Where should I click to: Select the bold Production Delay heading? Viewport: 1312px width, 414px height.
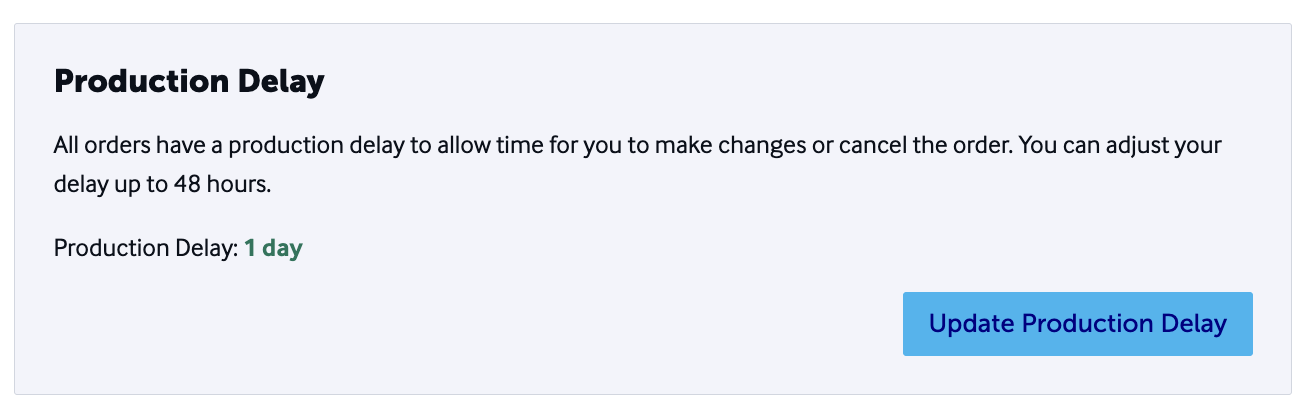point(189,82)
